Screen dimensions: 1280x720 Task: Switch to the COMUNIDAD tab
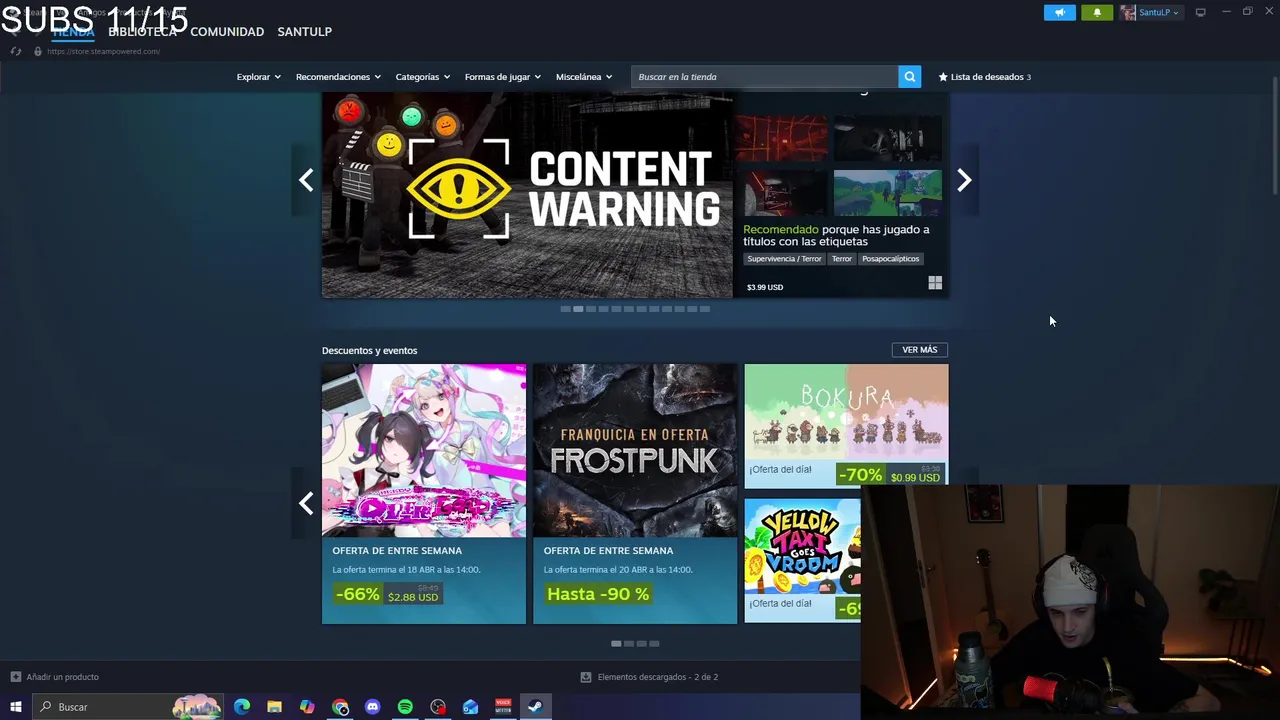[x=227, y=31]
